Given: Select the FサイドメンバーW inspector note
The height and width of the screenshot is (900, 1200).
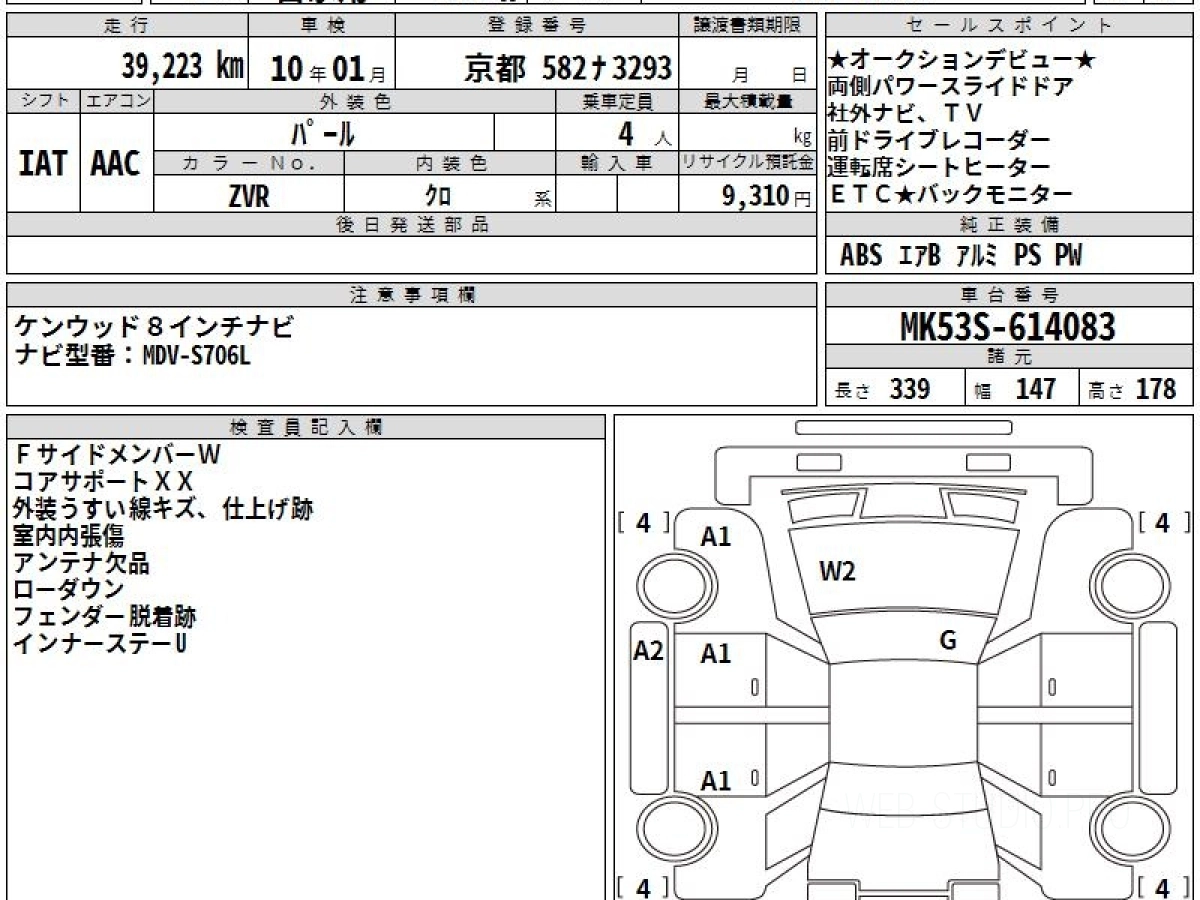Looking at the screenshot, I should (117, 455).
